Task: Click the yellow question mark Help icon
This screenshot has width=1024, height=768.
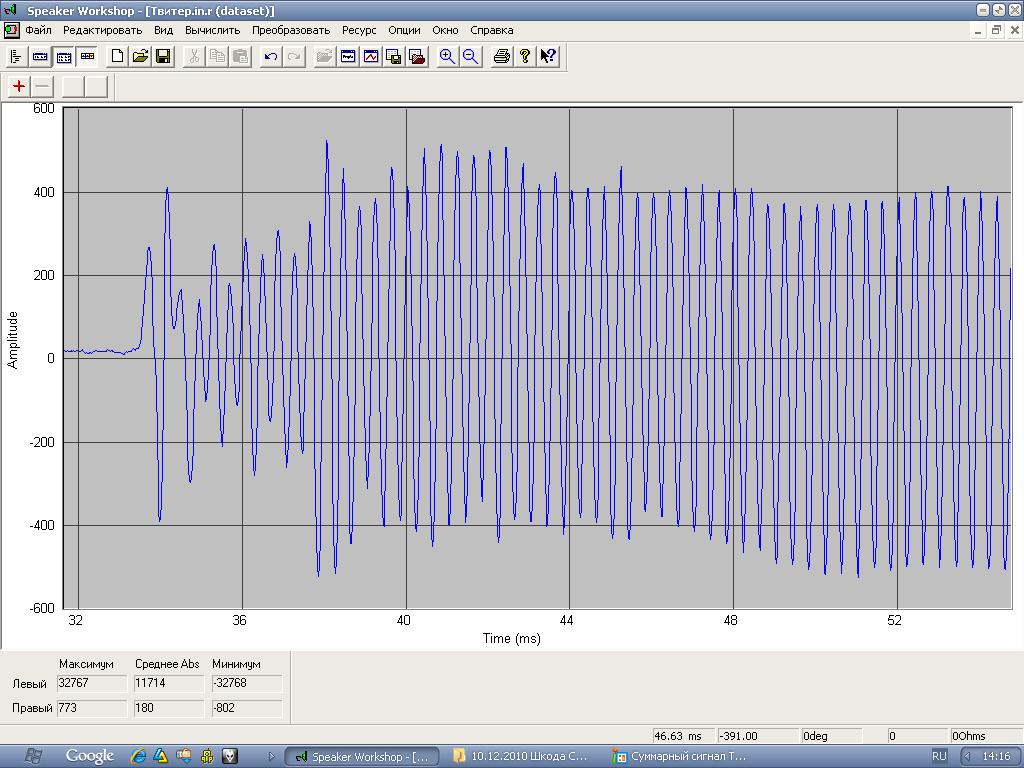Action: pos(525,56)
